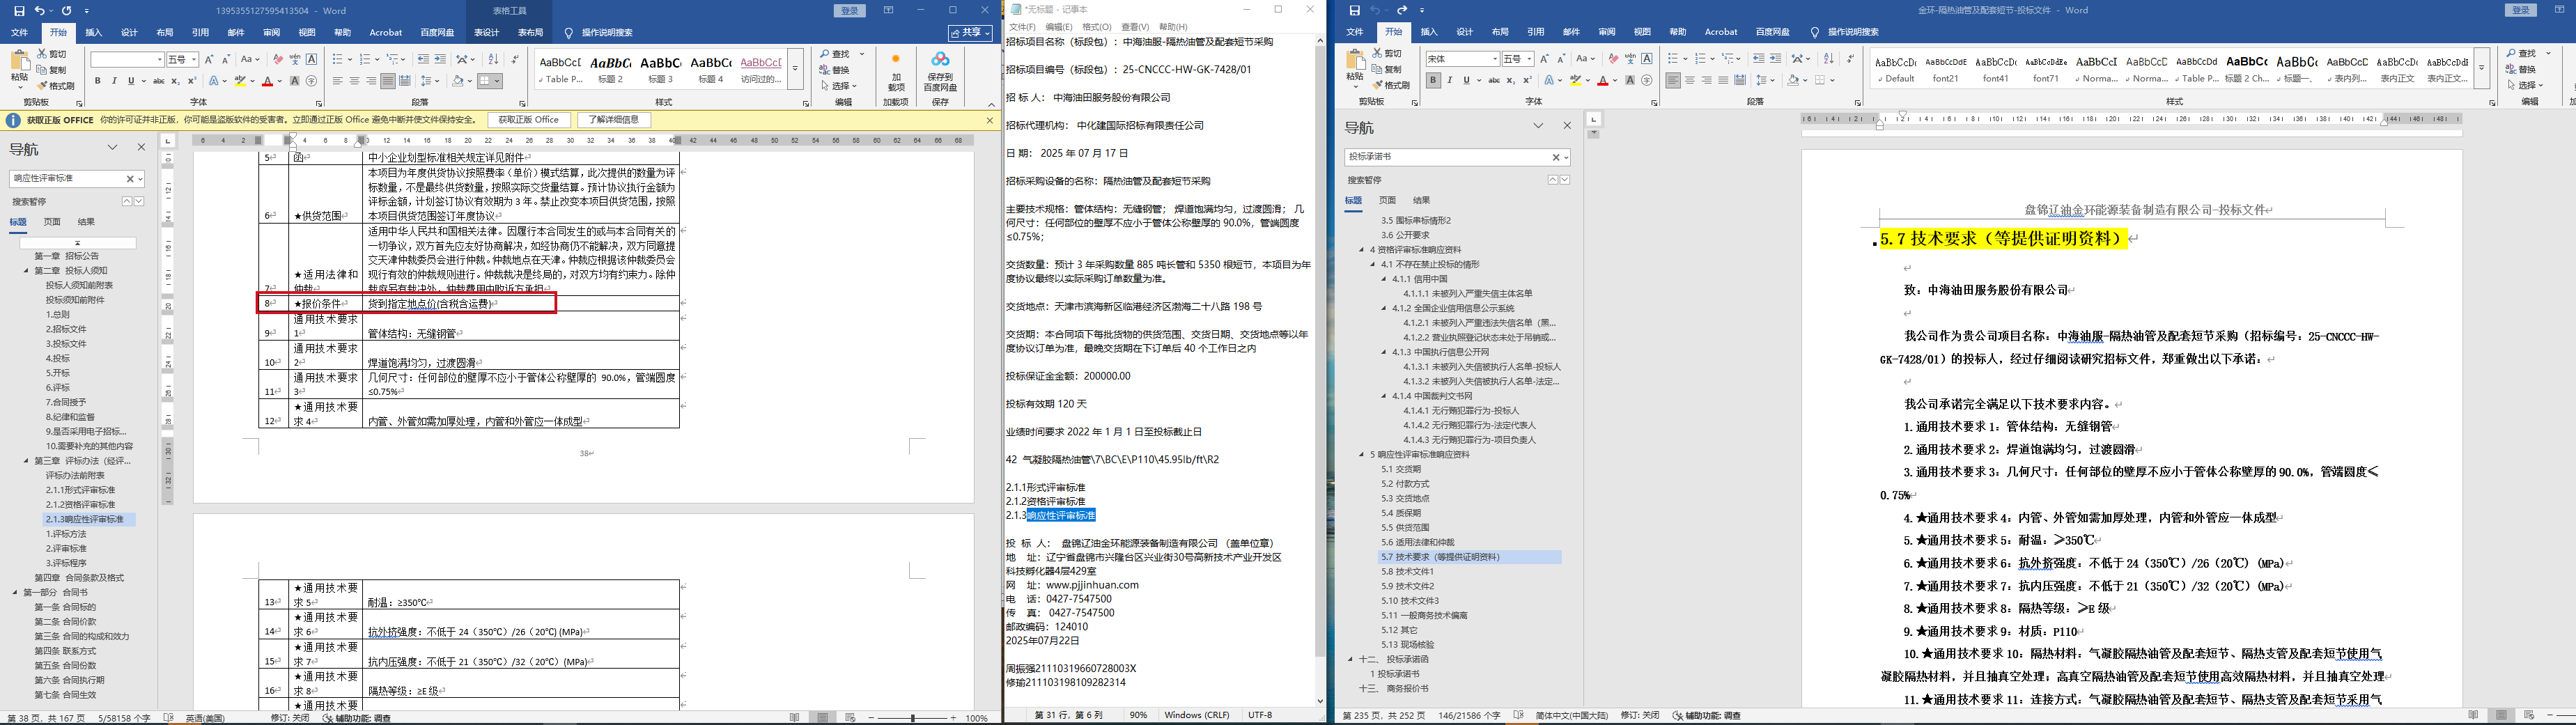The width and height of the screenshot is (2576, 725).
Task: Click the zoom slider in the left Word status bar
Action: pyautogui.click(x=912, y=718)
